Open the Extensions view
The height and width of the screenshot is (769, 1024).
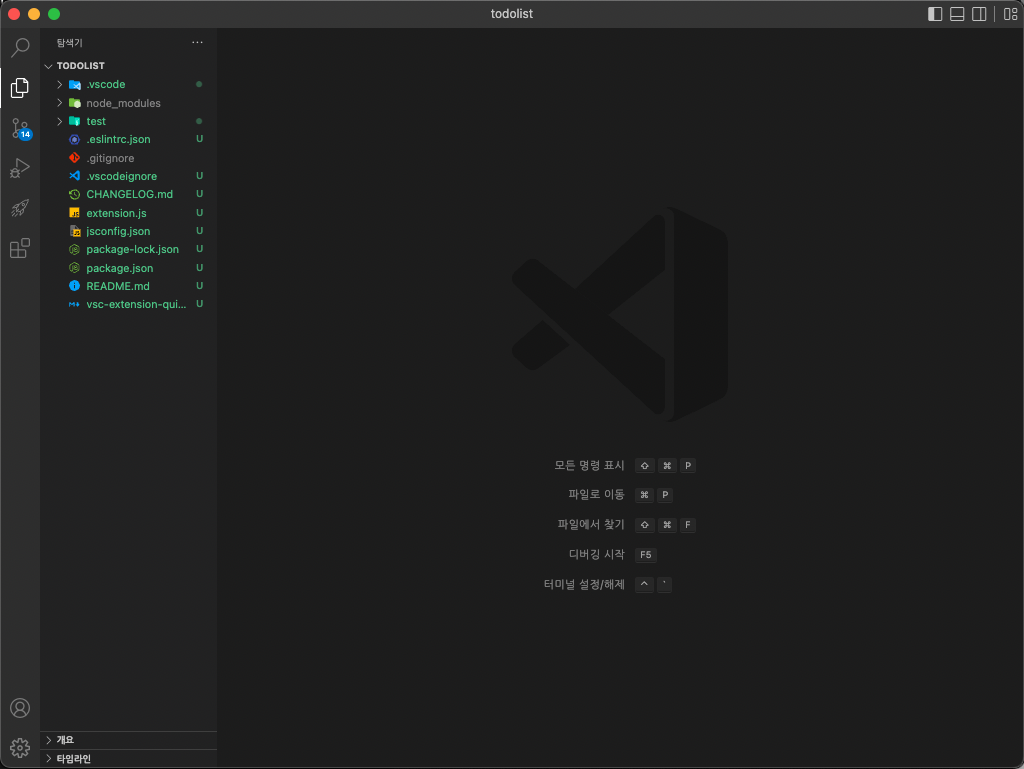click(20, 248)
